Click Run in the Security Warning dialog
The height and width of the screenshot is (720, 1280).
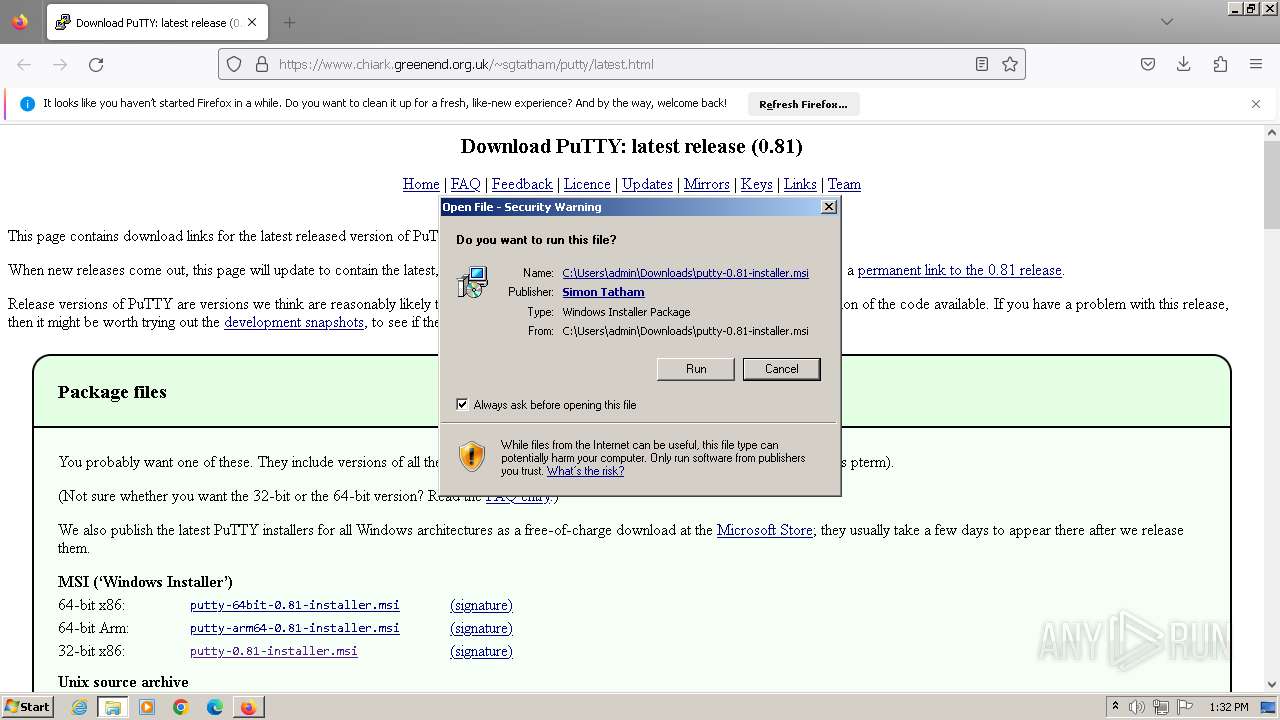pyautogui.click(x=696, y=369)
